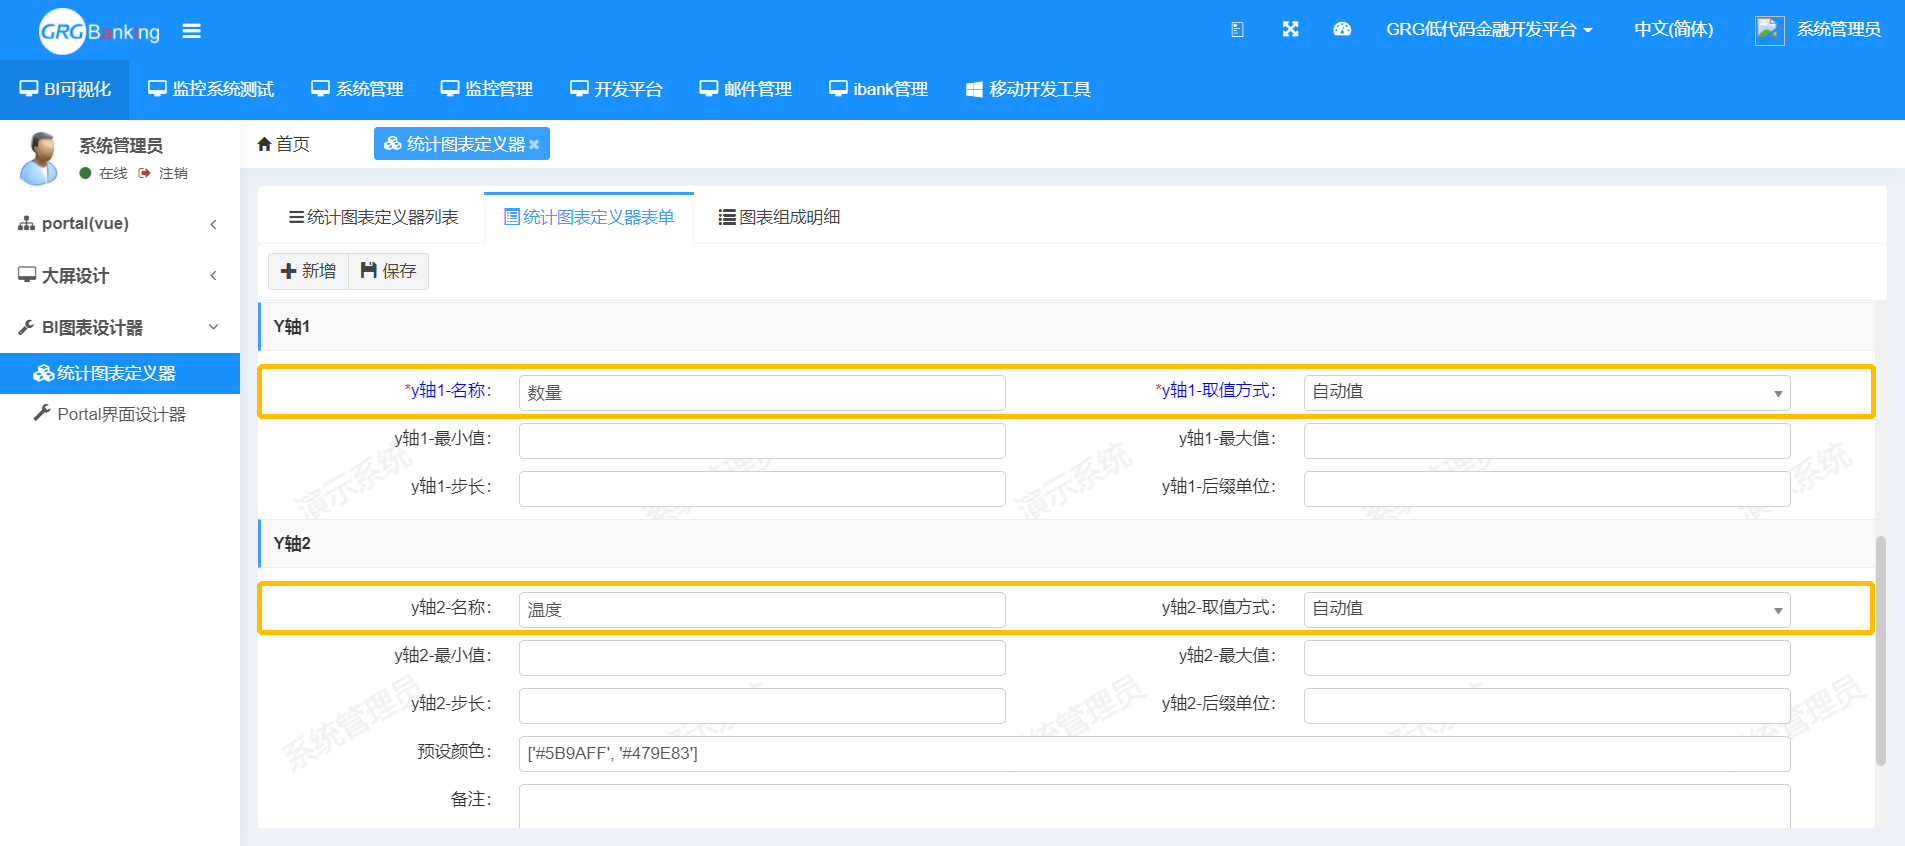Click the 预设颜色 input field
The width and height of the screenshot is (1905, 846).
click(1154, 753)
